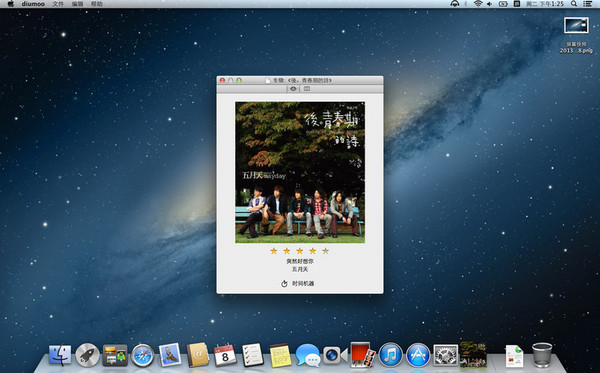Open Messages chat bubbles in the Dock
Screen dimensions: 600x373
(x=308, y=355)
